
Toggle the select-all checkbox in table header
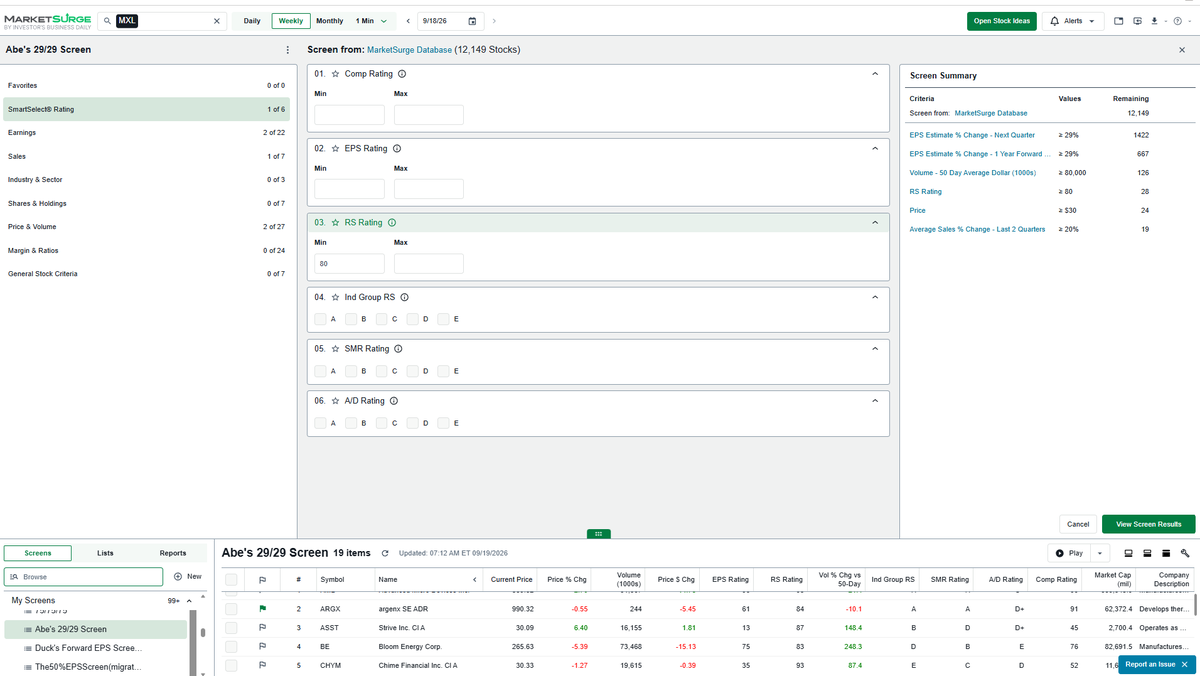tap(232, 579)
